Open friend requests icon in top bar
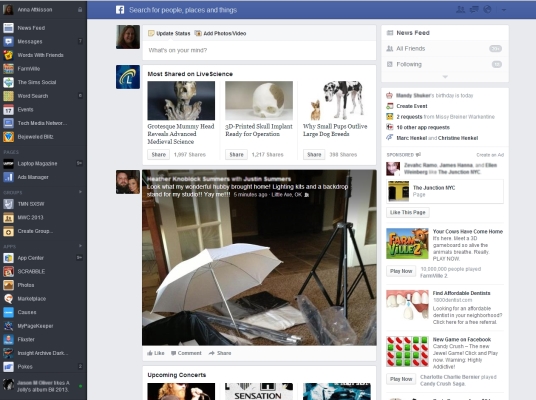The height and width of the screenshot is (400, 536). coord(460,10)
